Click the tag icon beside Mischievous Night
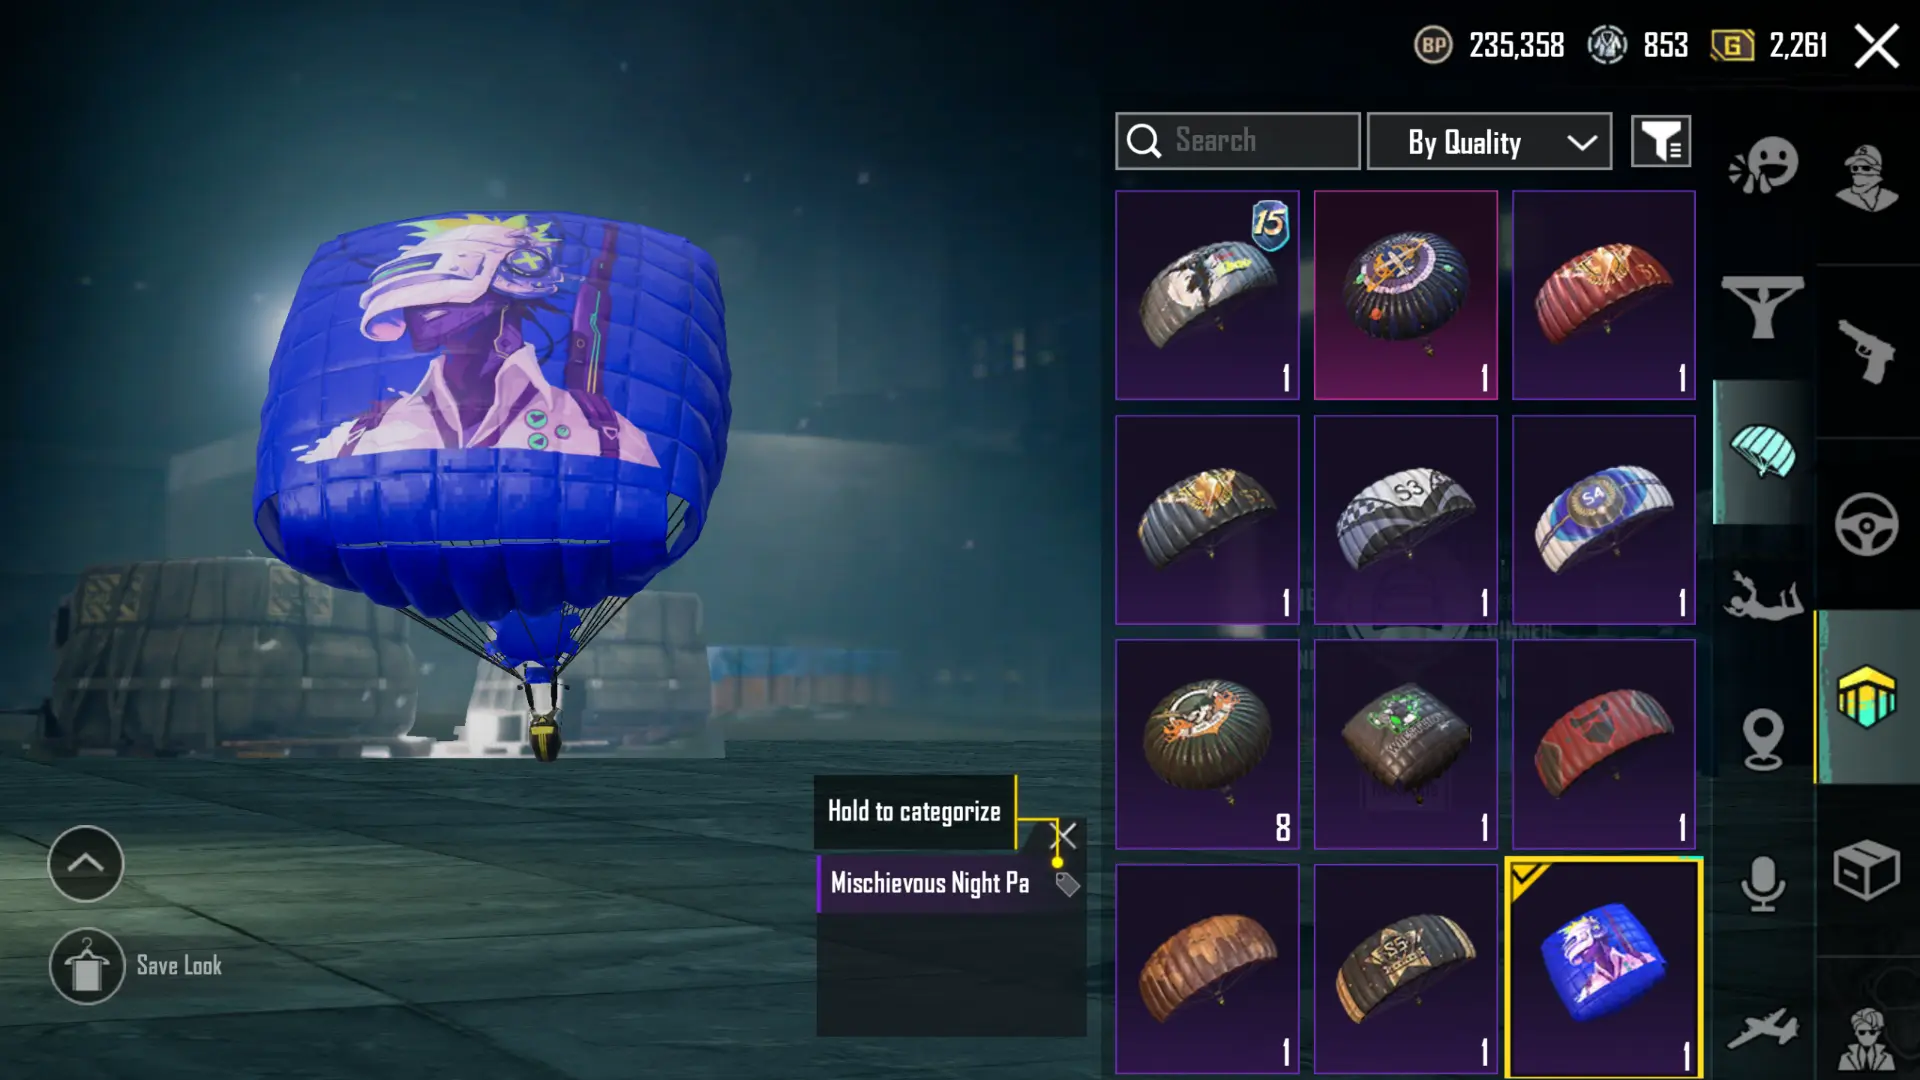The width and height of the screenshot is (1920, 1080). [x=1066, y=884]
